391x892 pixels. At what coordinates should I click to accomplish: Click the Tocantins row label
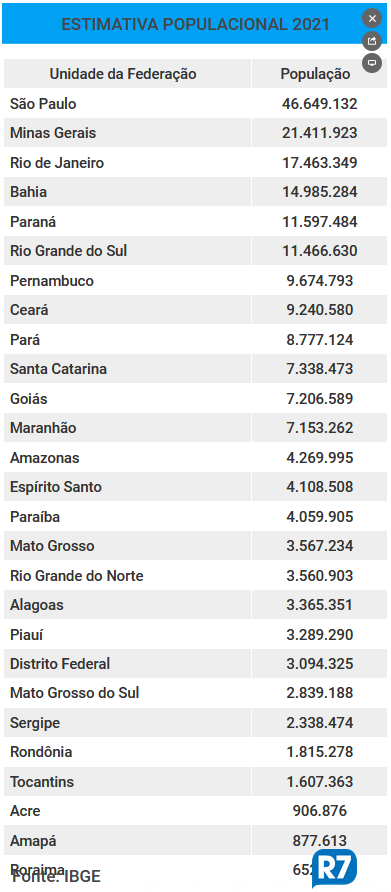click(x=42, y=782)
